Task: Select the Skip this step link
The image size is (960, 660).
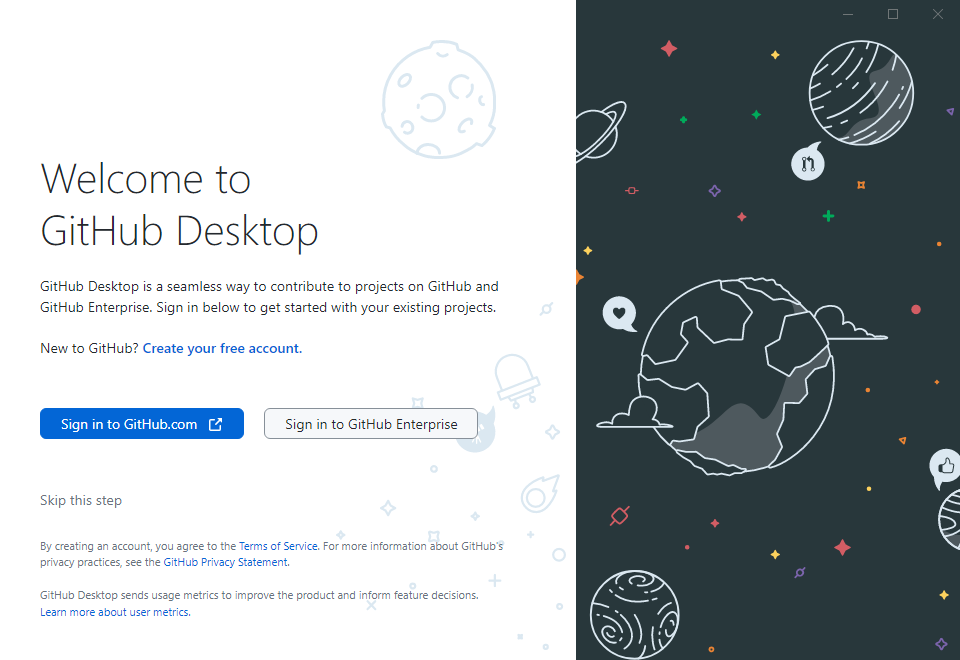Action: coord(81,500)
